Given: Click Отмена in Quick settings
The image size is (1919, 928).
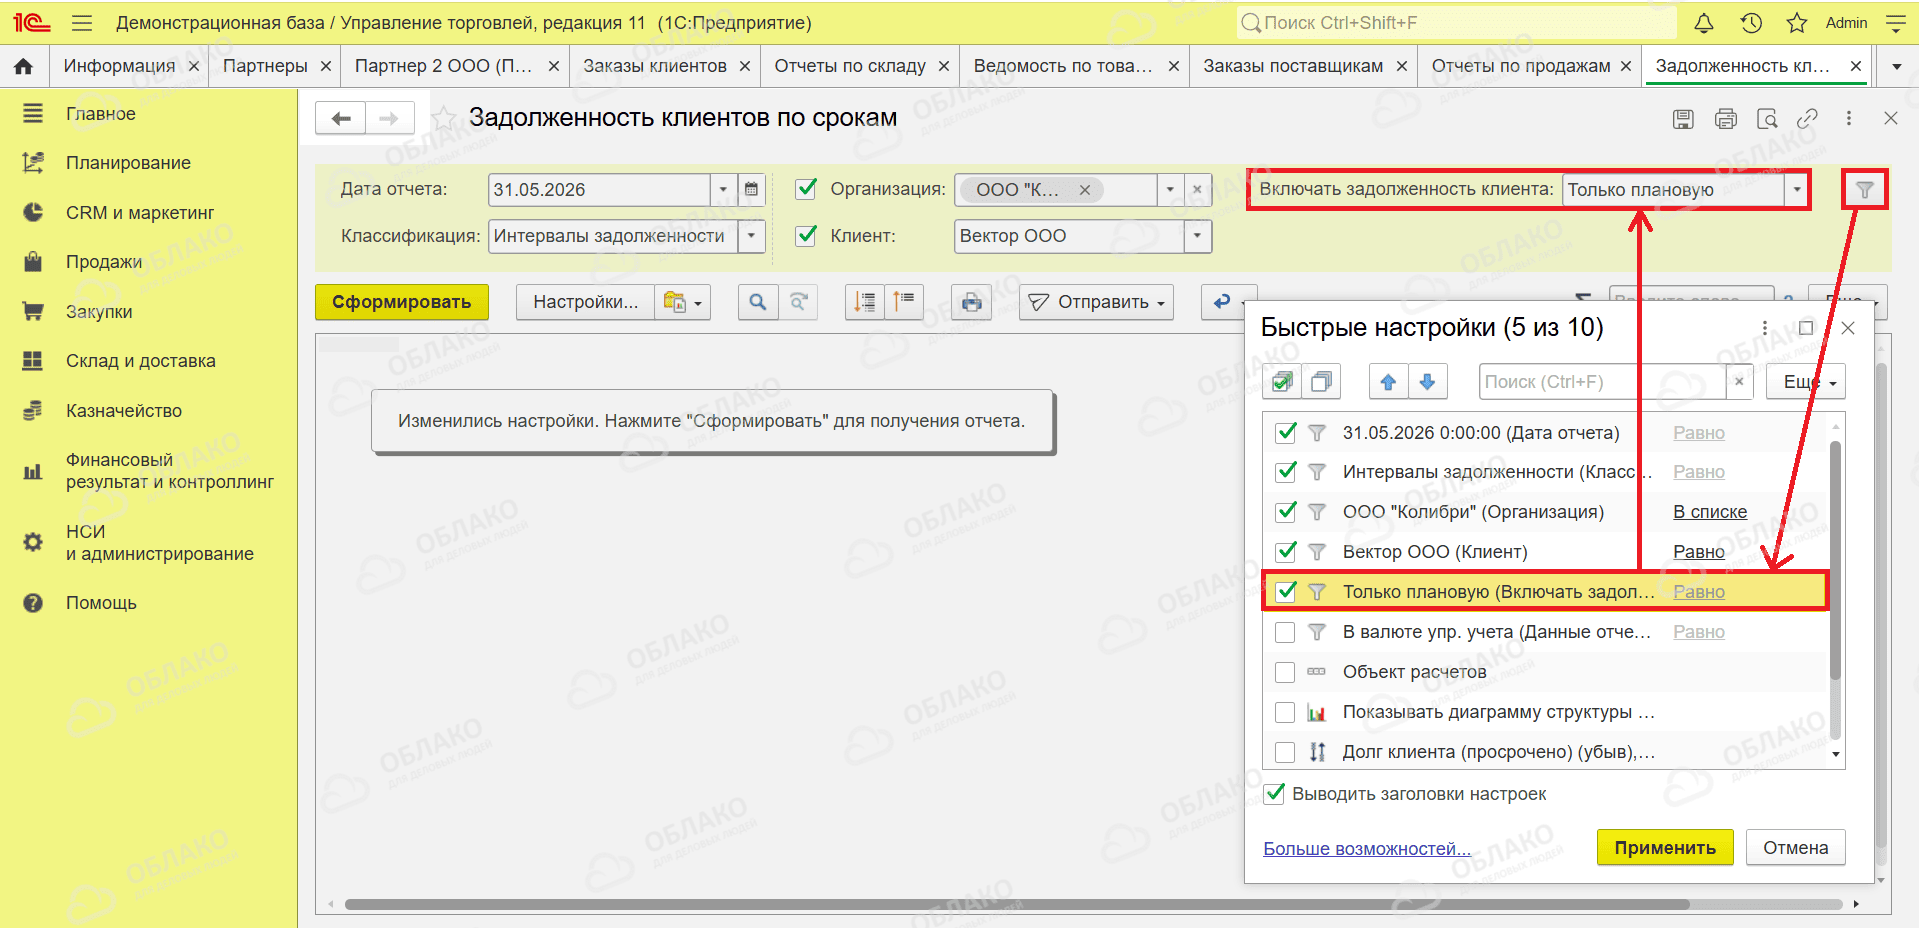Looking at the screenshot, I should [x=1795, y=848].
